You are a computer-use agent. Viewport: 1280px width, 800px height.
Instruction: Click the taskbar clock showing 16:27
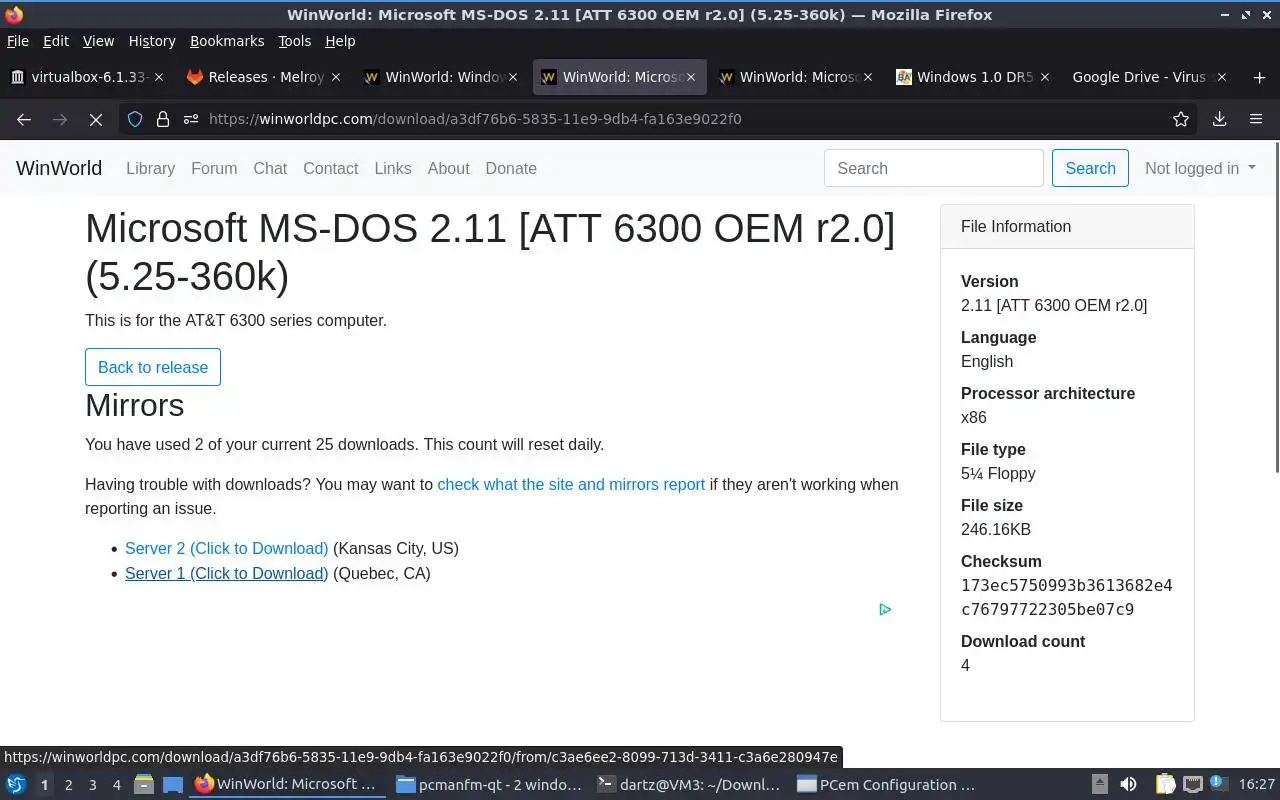(x=1257, y=785)
